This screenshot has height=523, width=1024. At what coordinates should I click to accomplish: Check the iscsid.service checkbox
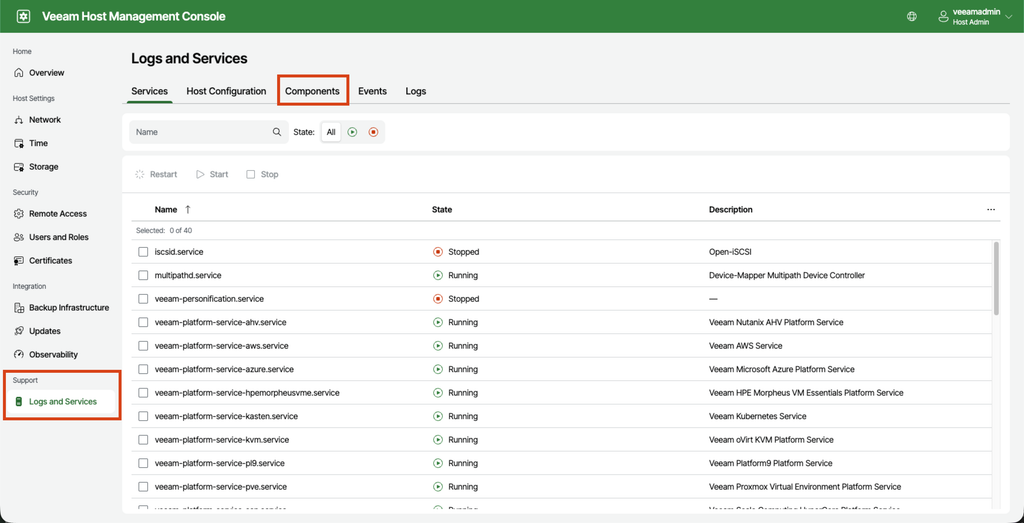pos(143,252)
